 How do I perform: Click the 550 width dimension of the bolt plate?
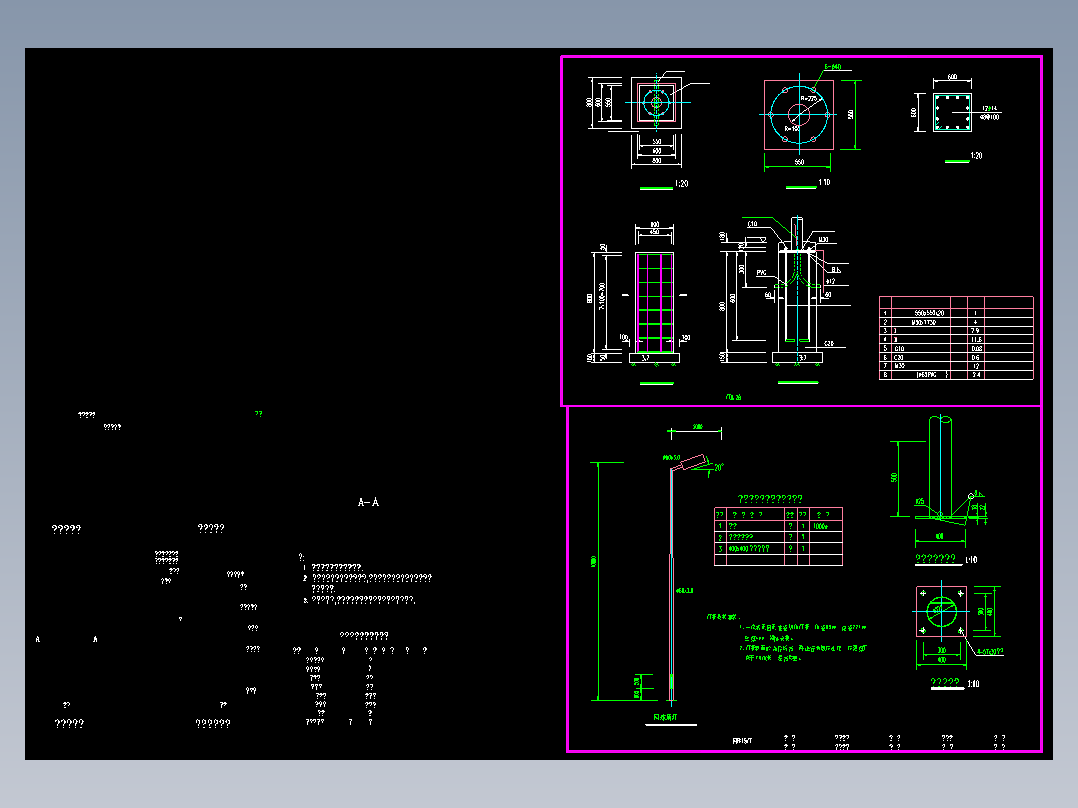pos(799,162)
